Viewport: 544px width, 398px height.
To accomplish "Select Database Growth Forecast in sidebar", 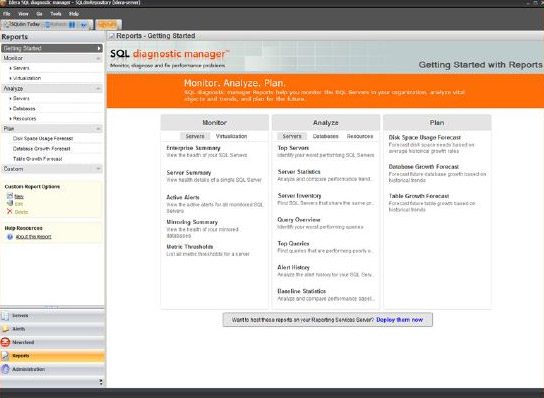I will [x=41, y=149].
